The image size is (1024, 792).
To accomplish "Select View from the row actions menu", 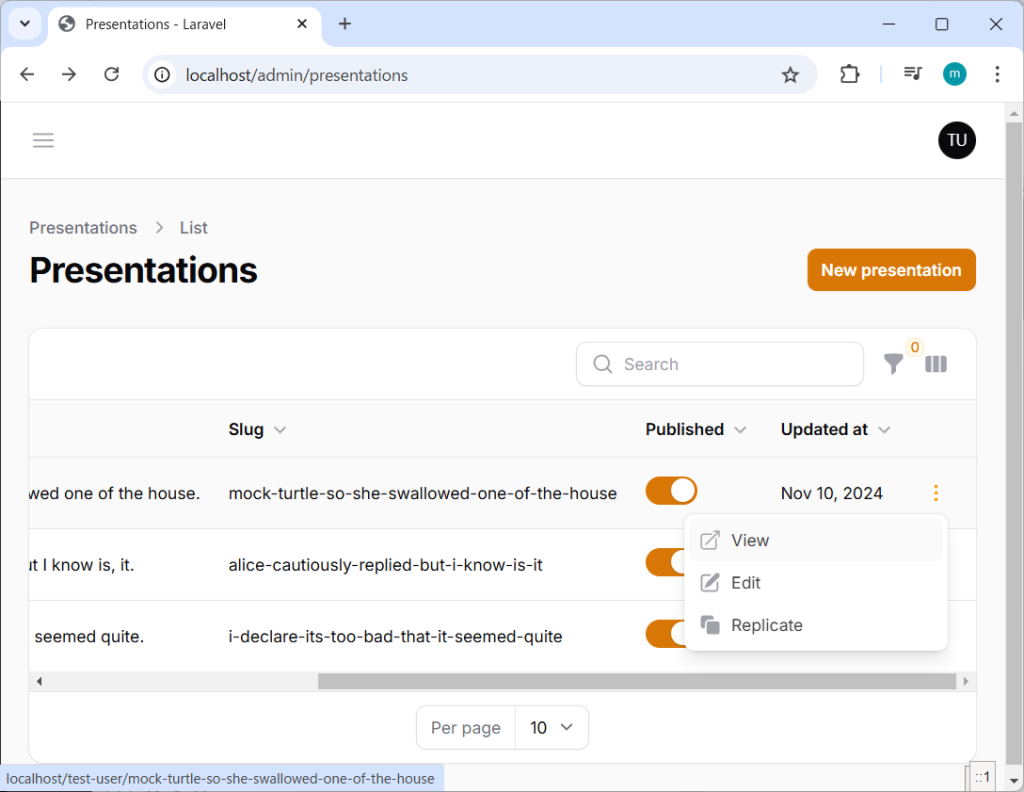I will 750,541.
